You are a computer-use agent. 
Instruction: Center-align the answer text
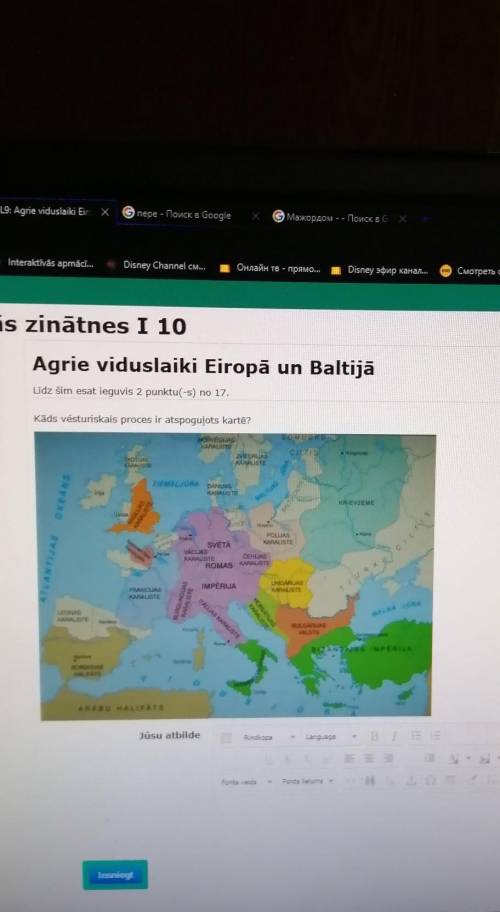(x=369, y=758)
